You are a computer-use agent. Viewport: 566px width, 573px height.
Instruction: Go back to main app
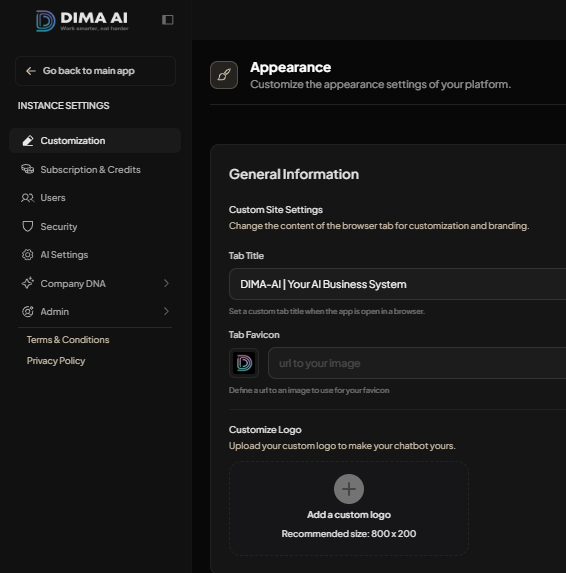tap(95, 71)
